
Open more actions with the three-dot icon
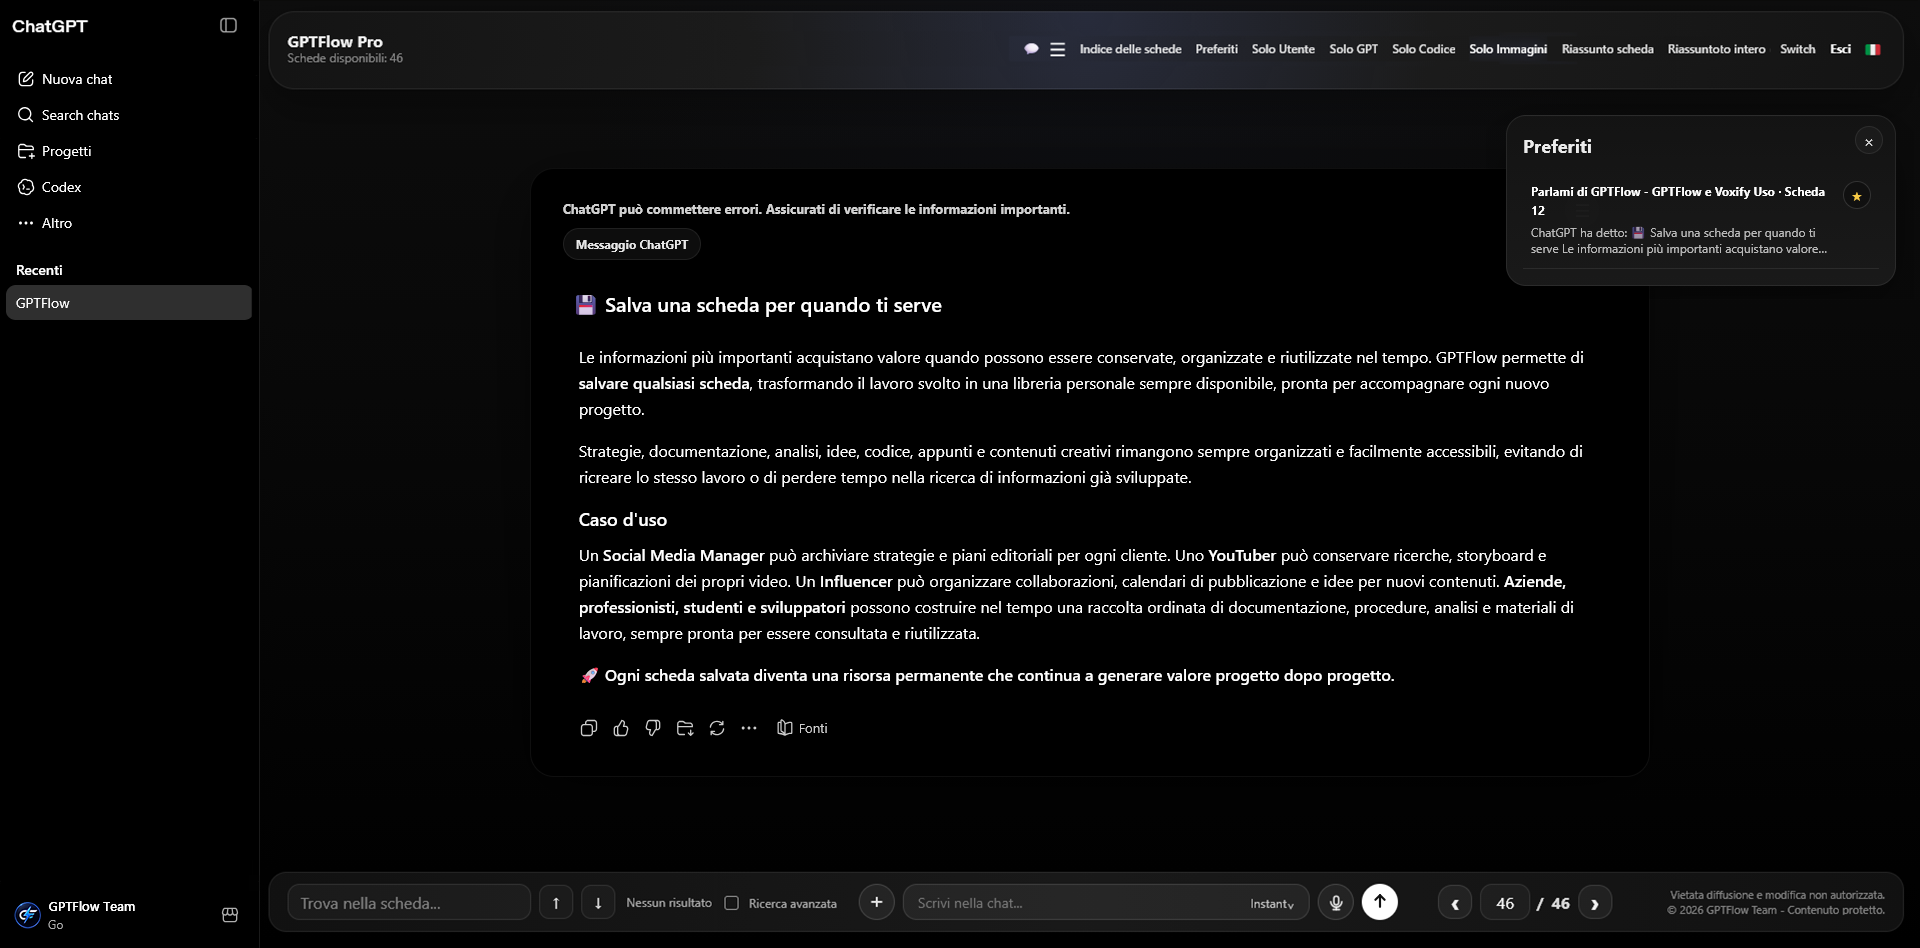click(749, 728)
